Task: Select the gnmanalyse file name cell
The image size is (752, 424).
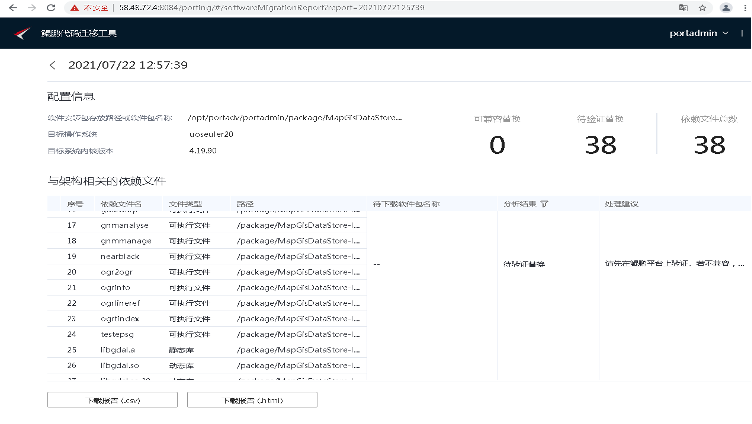Action: tap(125, 225)
